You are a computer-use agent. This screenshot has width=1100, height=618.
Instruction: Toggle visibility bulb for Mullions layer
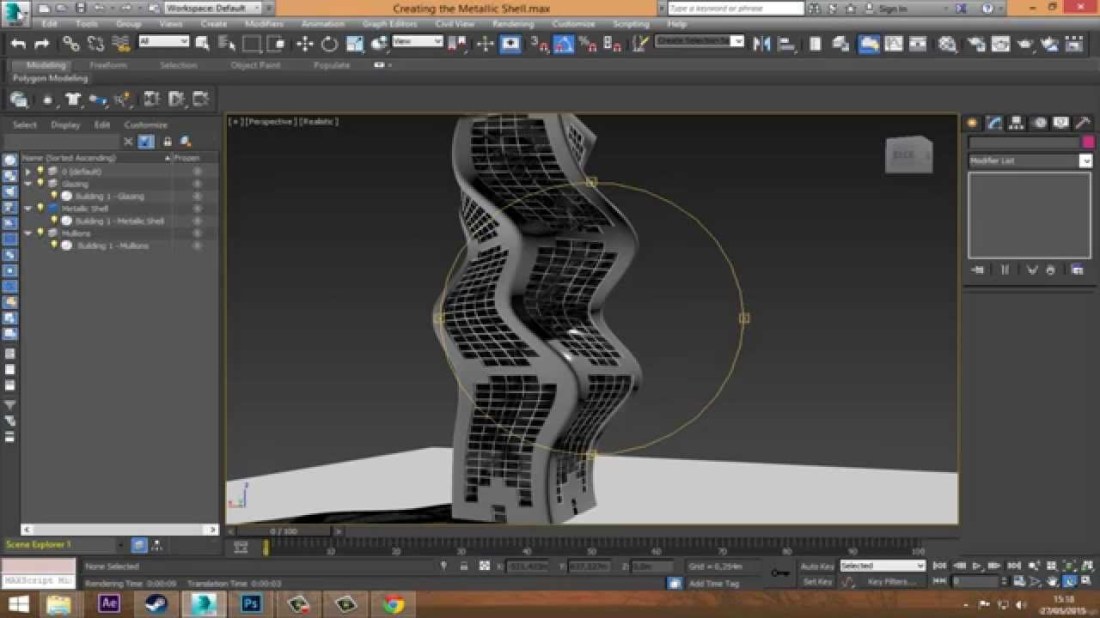click(41, 233)
